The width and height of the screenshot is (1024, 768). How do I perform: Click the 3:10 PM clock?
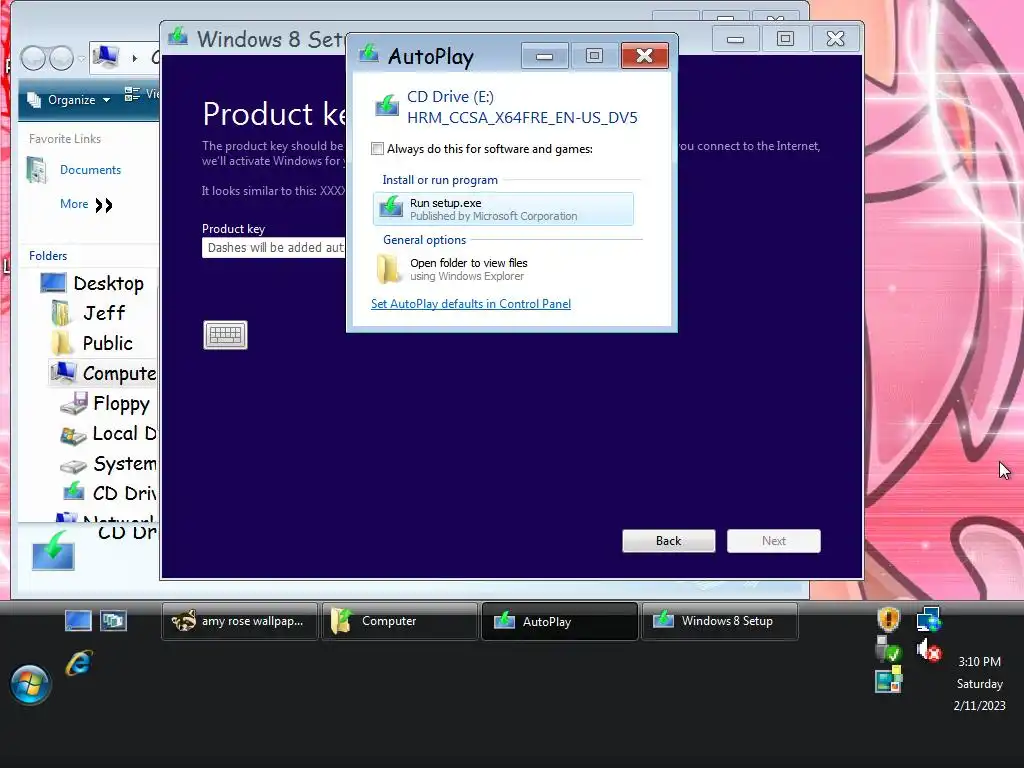point(979,662)
